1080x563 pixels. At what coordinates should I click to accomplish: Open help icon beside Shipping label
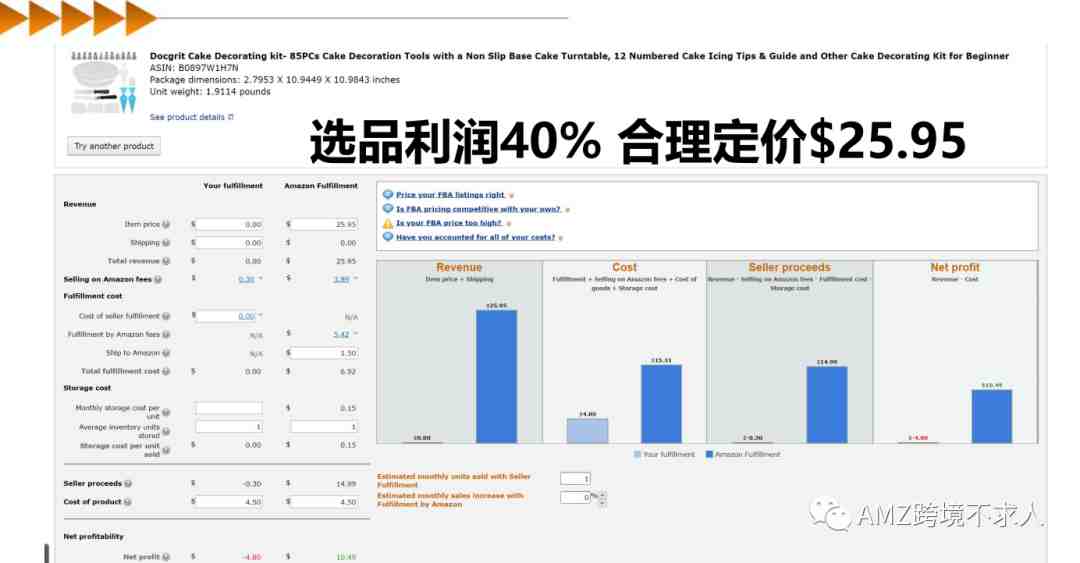pos(166,243)
